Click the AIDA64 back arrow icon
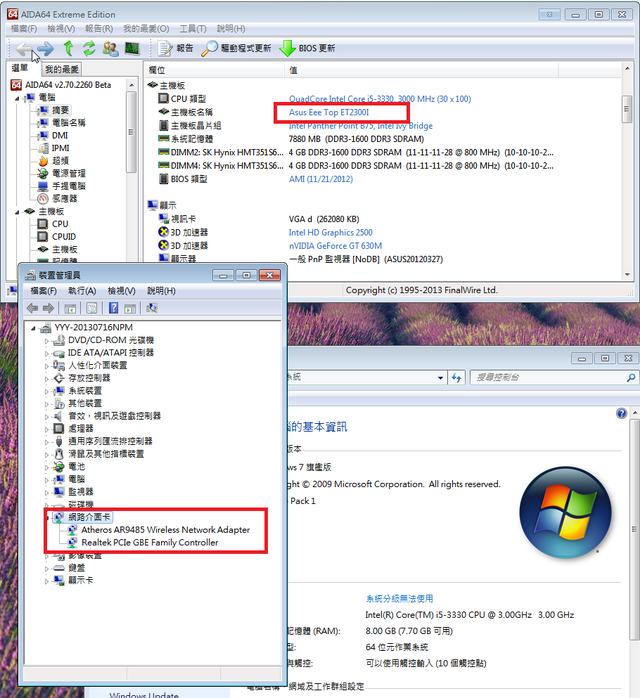 (x=24, y=48)
